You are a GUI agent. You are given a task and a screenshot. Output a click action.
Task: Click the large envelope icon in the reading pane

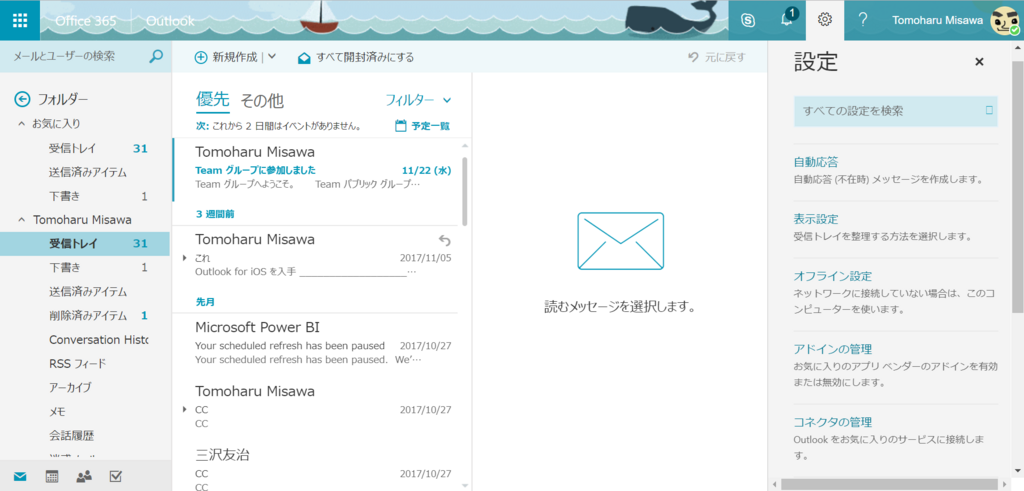(x=620, y=241)
